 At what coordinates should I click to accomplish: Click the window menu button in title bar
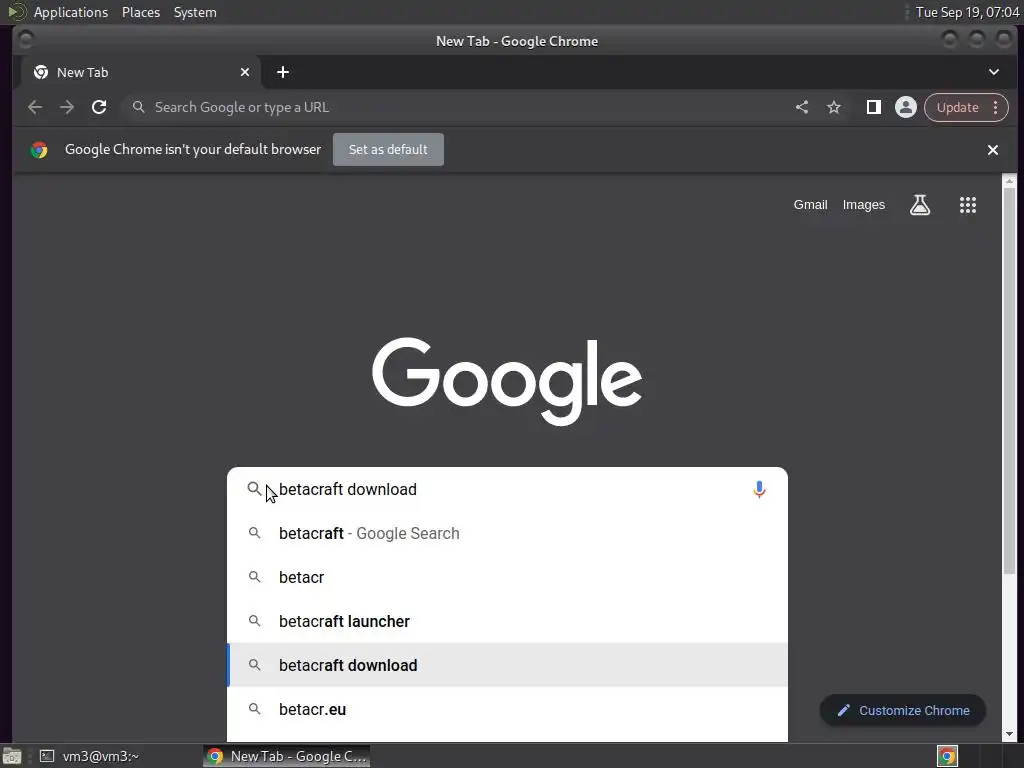click(x=25, y=40)
